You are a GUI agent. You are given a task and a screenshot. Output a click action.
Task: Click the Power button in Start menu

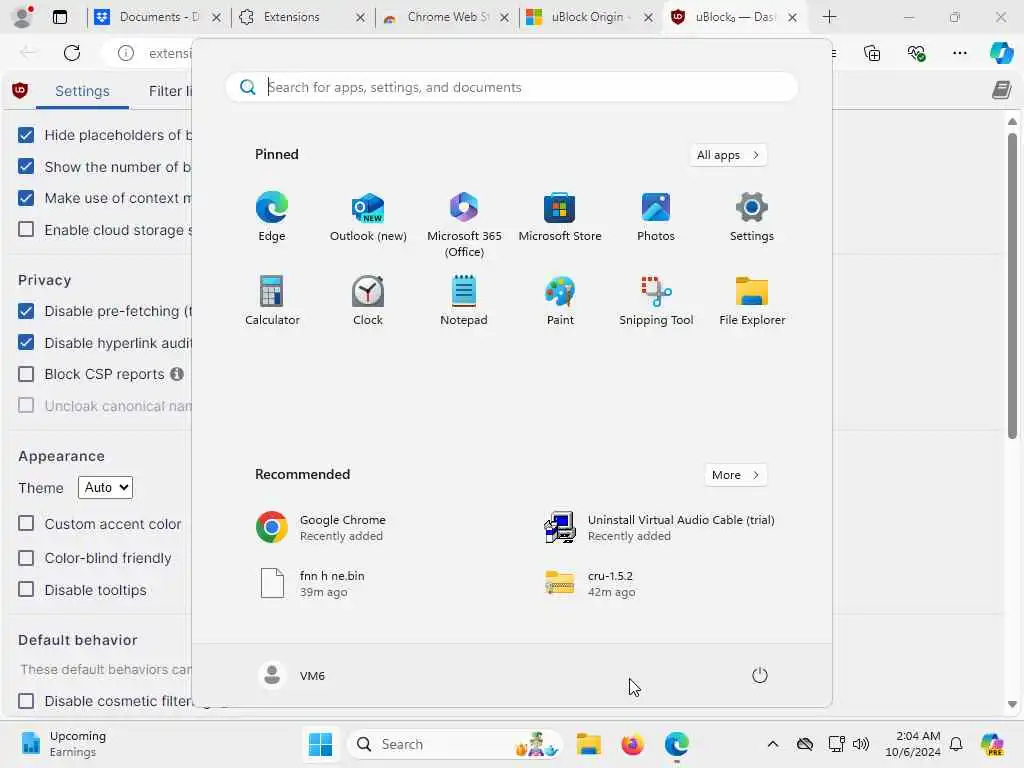click(x=760, y=675)
